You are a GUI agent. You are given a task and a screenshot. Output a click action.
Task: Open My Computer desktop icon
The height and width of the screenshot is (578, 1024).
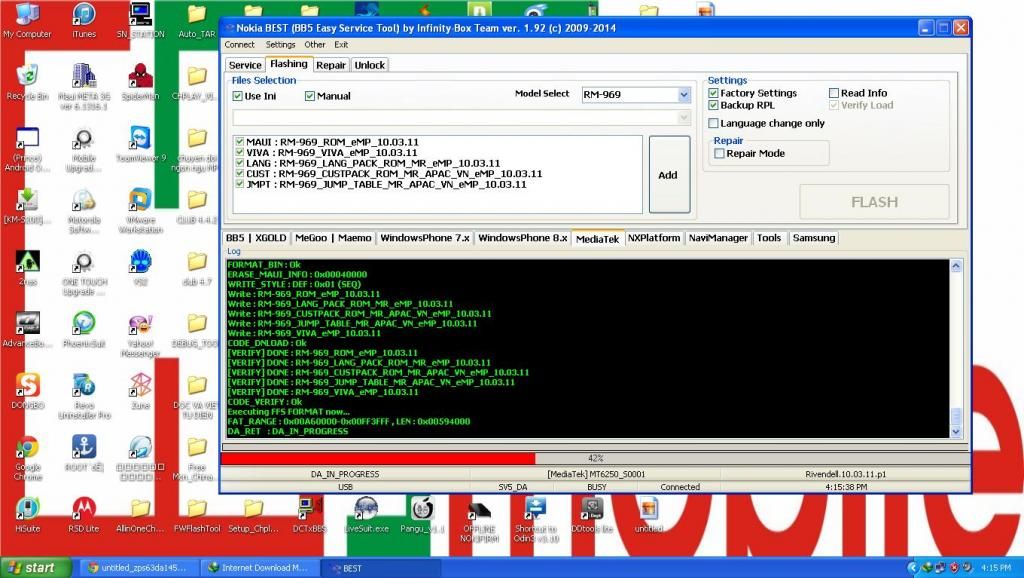27,20
